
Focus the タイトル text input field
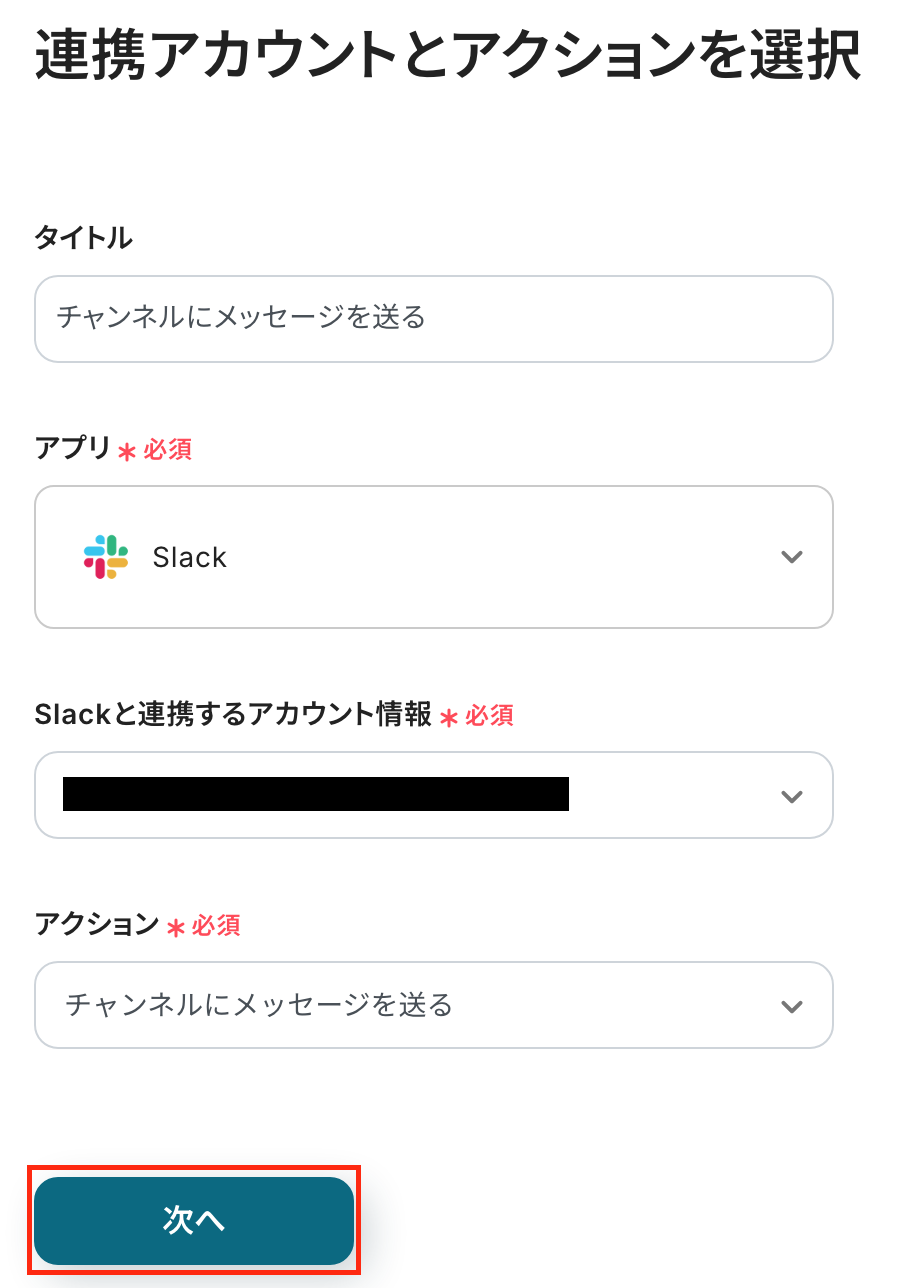(434, 319)
